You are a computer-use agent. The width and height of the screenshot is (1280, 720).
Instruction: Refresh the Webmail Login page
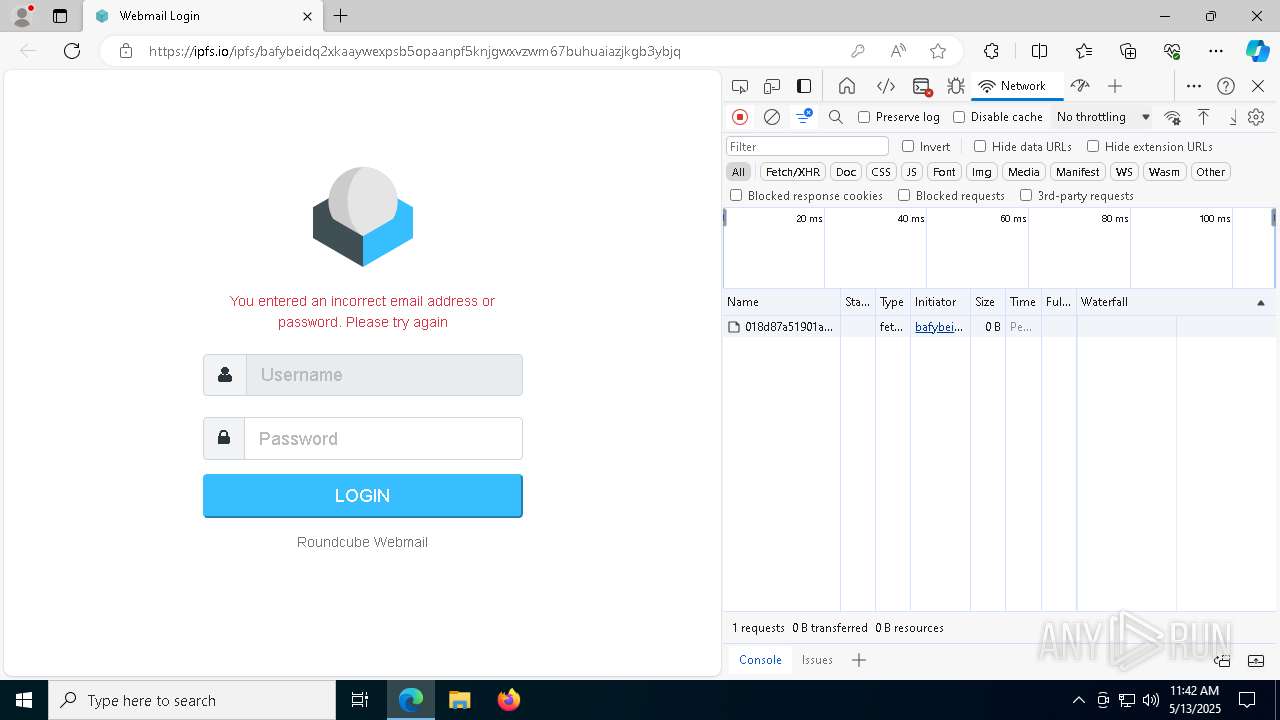coord(72,51)
